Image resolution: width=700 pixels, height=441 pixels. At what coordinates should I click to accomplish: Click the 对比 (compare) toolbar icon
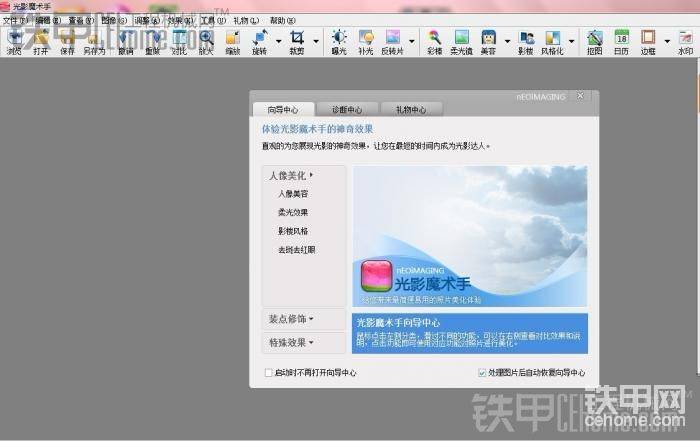[x=179, y=42]
